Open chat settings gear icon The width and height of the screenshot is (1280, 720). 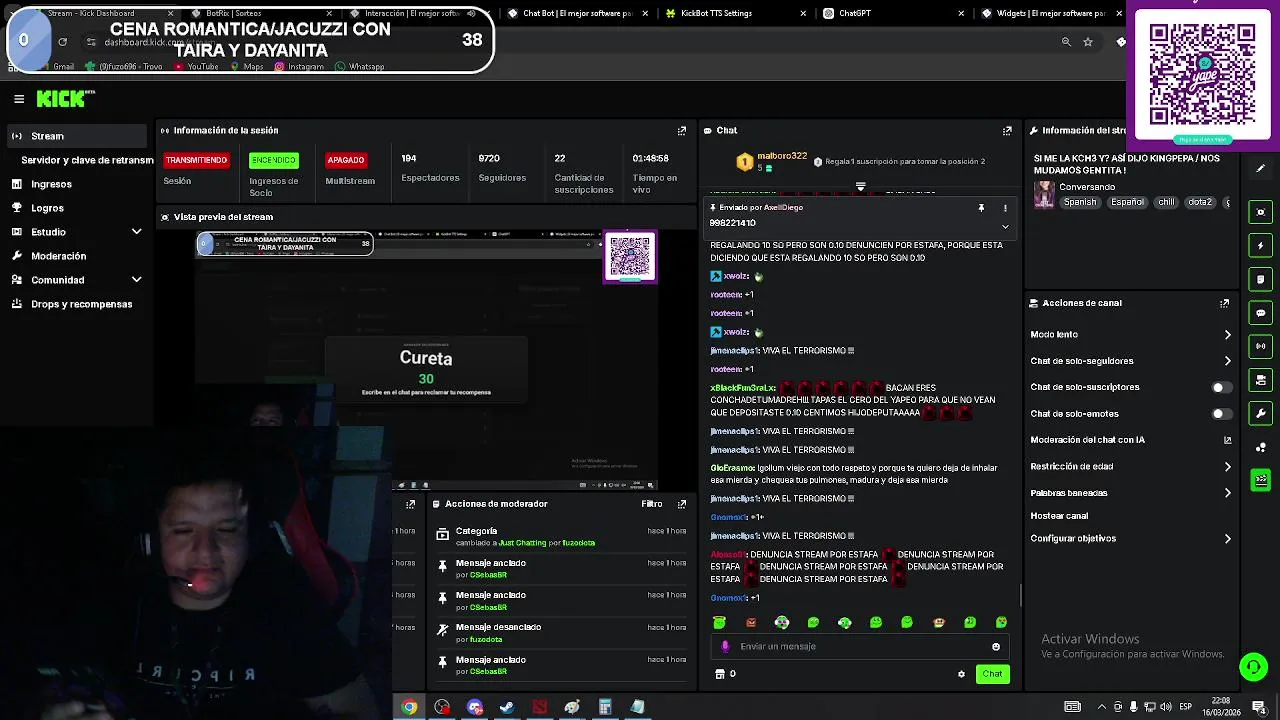click(x=962, y=674)
